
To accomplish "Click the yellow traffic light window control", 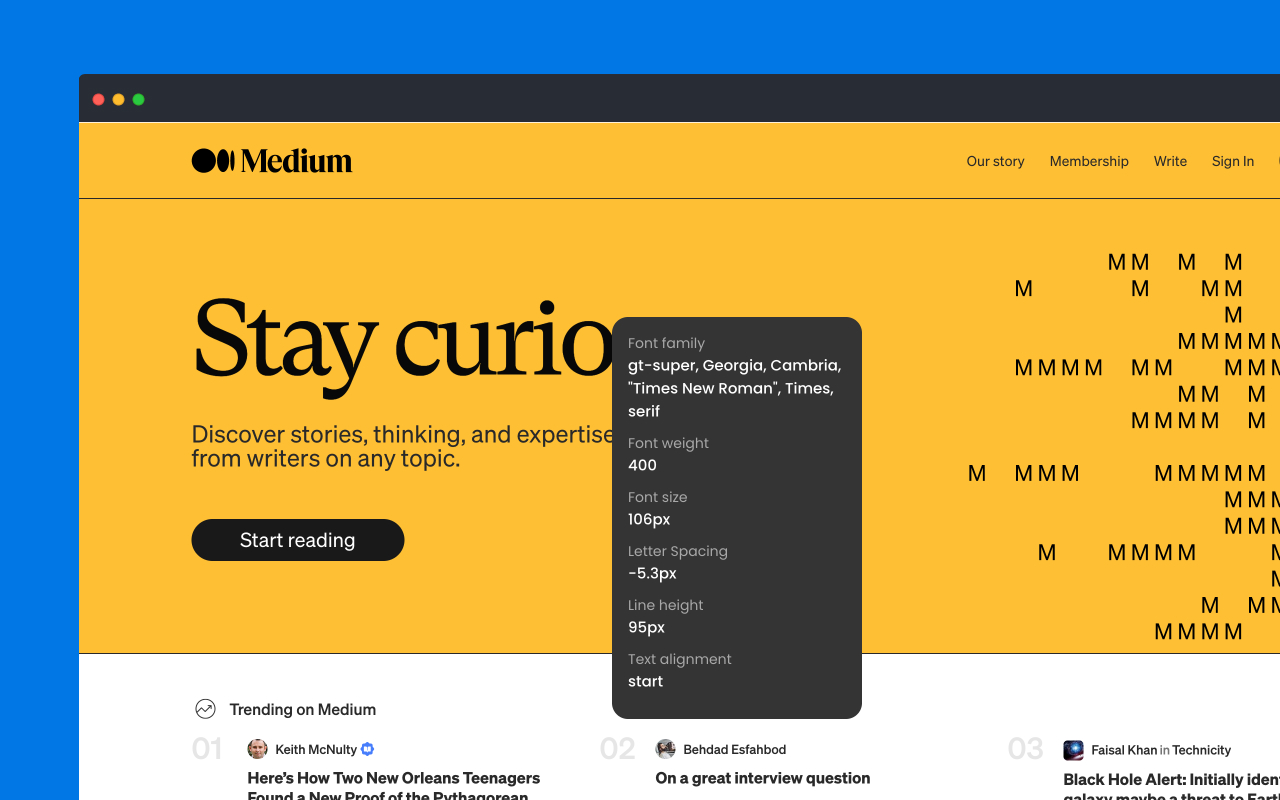I will pos(118,99).
